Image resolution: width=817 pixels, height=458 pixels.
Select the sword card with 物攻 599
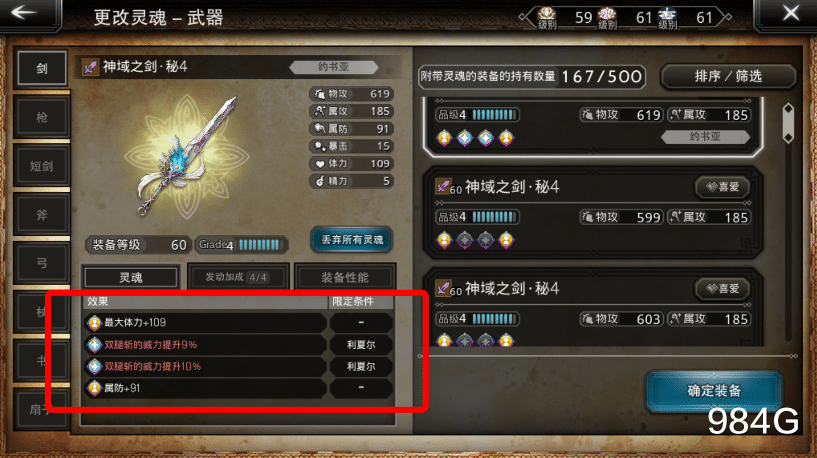tap(593, 213)
